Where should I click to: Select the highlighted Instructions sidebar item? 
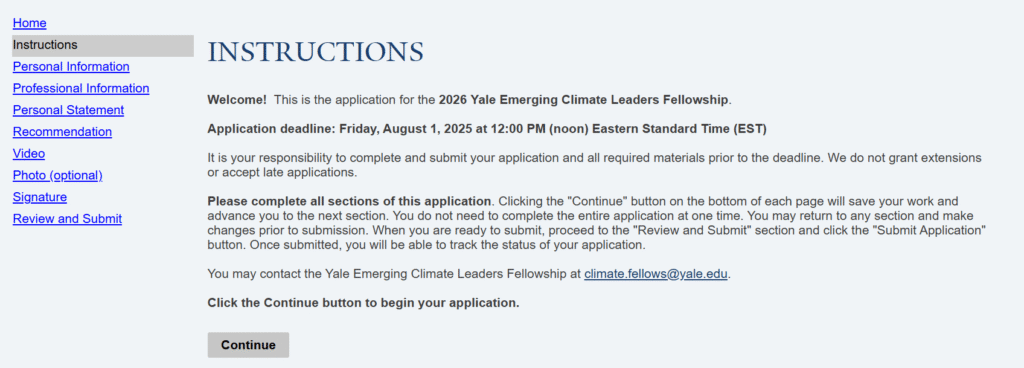point(103,45)
